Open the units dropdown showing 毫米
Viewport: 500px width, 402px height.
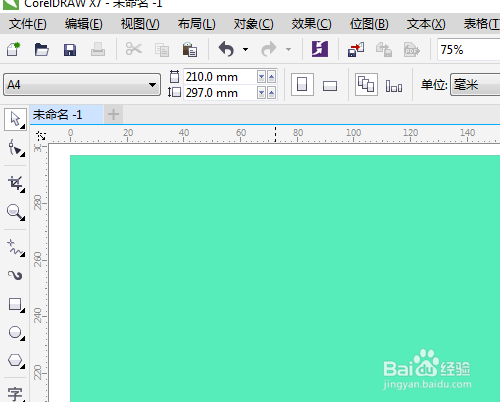(475, 85)
